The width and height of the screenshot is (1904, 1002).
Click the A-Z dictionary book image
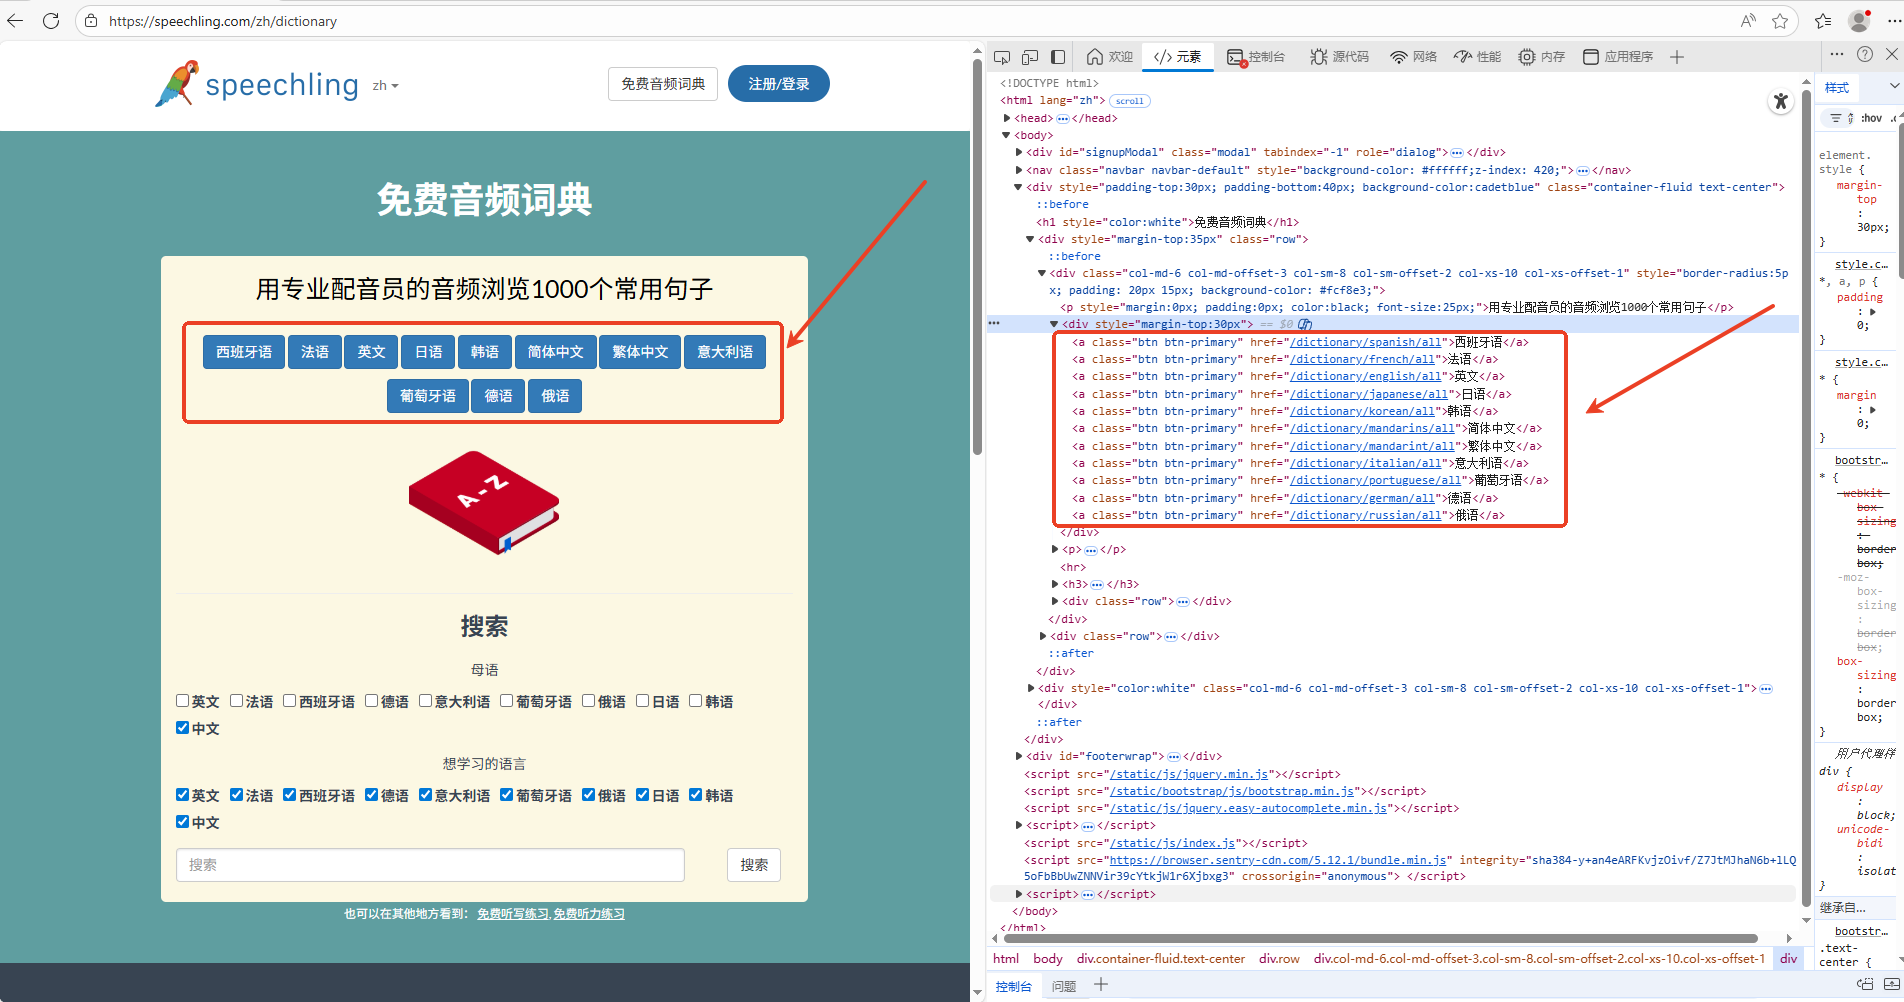coord(484,502)
